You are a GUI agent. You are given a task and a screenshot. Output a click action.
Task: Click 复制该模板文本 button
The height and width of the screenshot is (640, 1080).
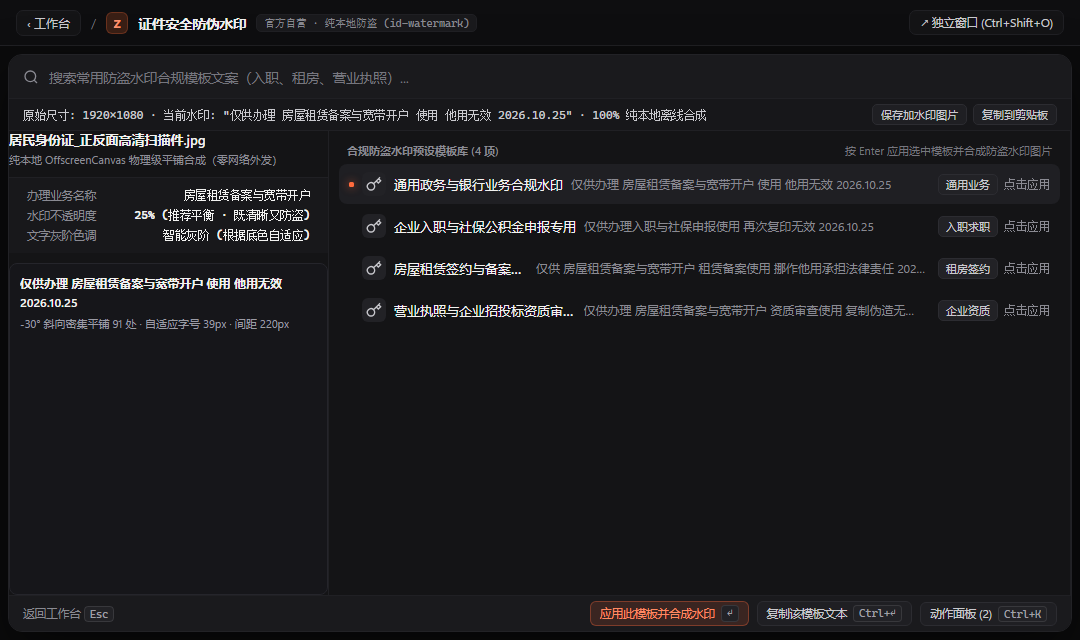click(x=834, y=614)
